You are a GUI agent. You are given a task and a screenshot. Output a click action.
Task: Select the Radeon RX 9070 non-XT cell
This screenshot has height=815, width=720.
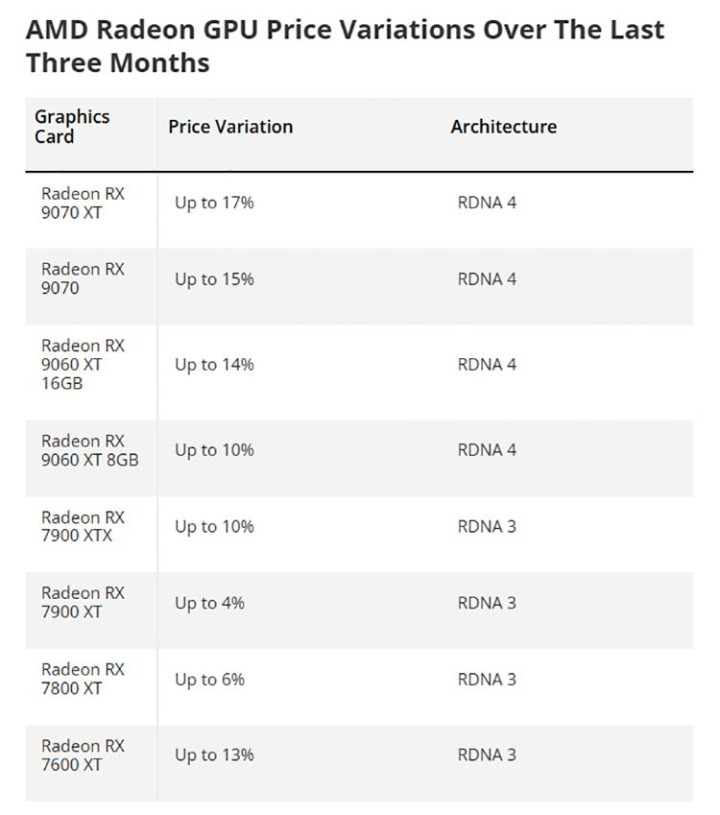tap(83, 279)
